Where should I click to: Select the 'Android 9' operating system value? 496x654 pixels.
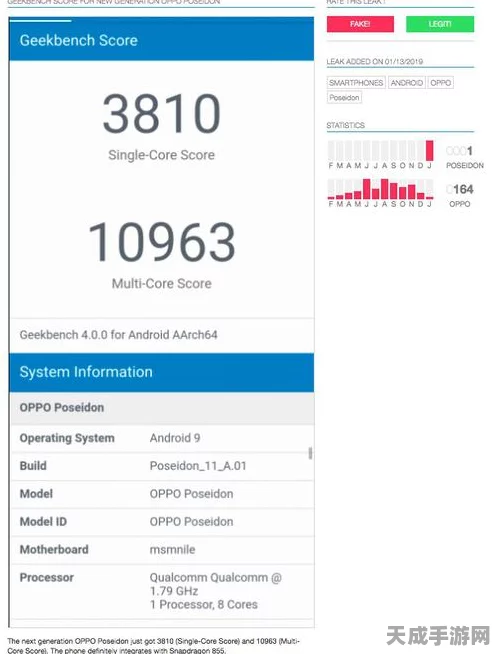click(x=175, y=438)
